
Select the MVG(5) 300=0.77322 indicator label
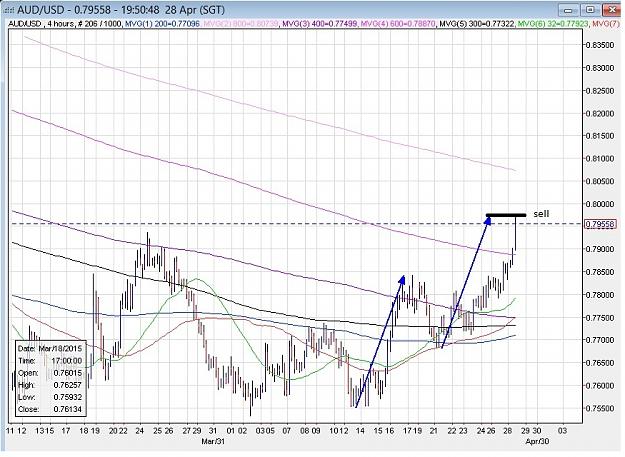[x=476, y=24]
